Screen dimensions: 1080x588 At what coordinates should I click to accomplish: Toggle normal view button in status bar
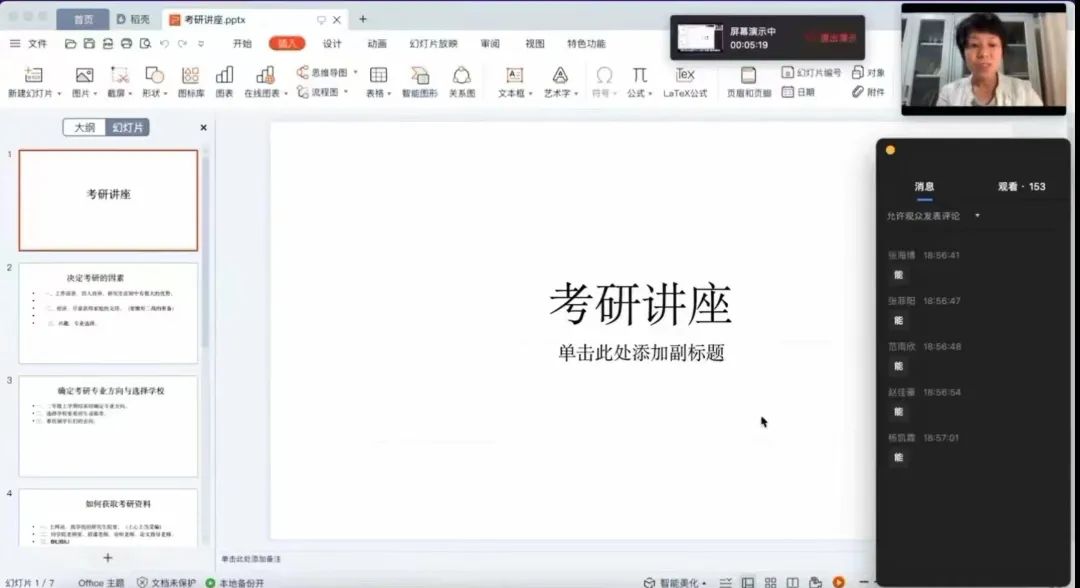747,582
